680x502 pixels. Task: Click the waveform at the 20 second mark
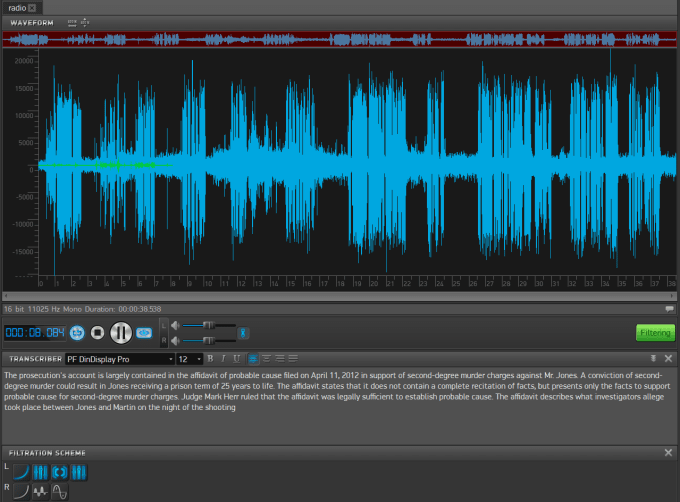click(x=370, y=163)
